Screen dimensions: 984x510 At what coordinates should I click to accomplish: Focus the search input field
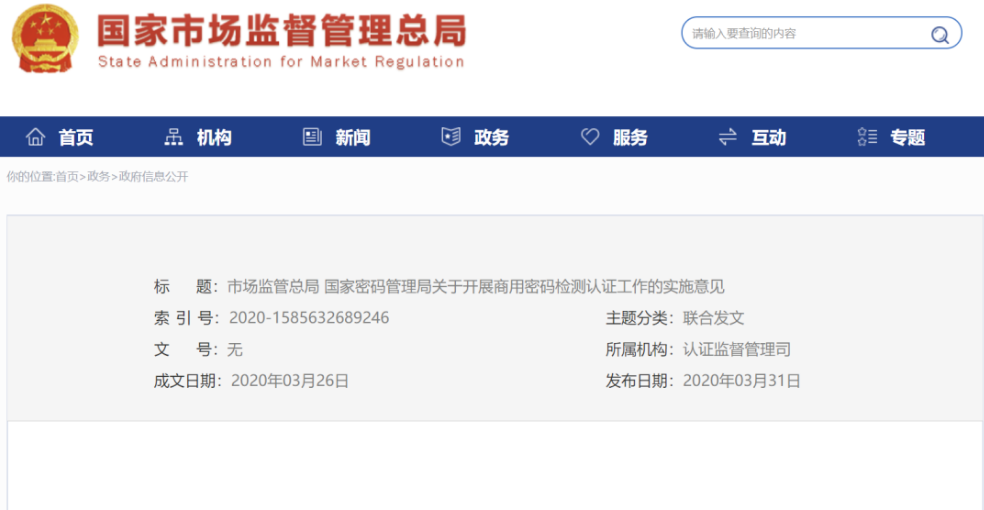(x=800, y=34)
